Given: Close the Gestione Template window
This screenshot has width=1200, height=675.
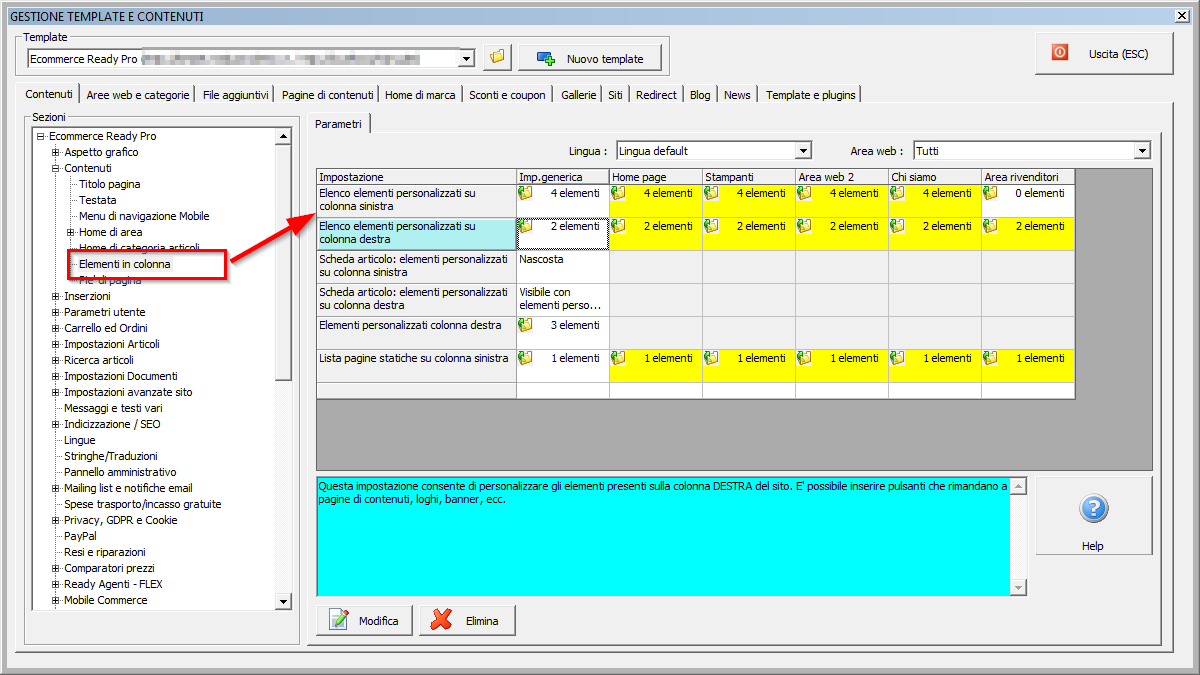Looking at the screenshot, I should 1184,15.
